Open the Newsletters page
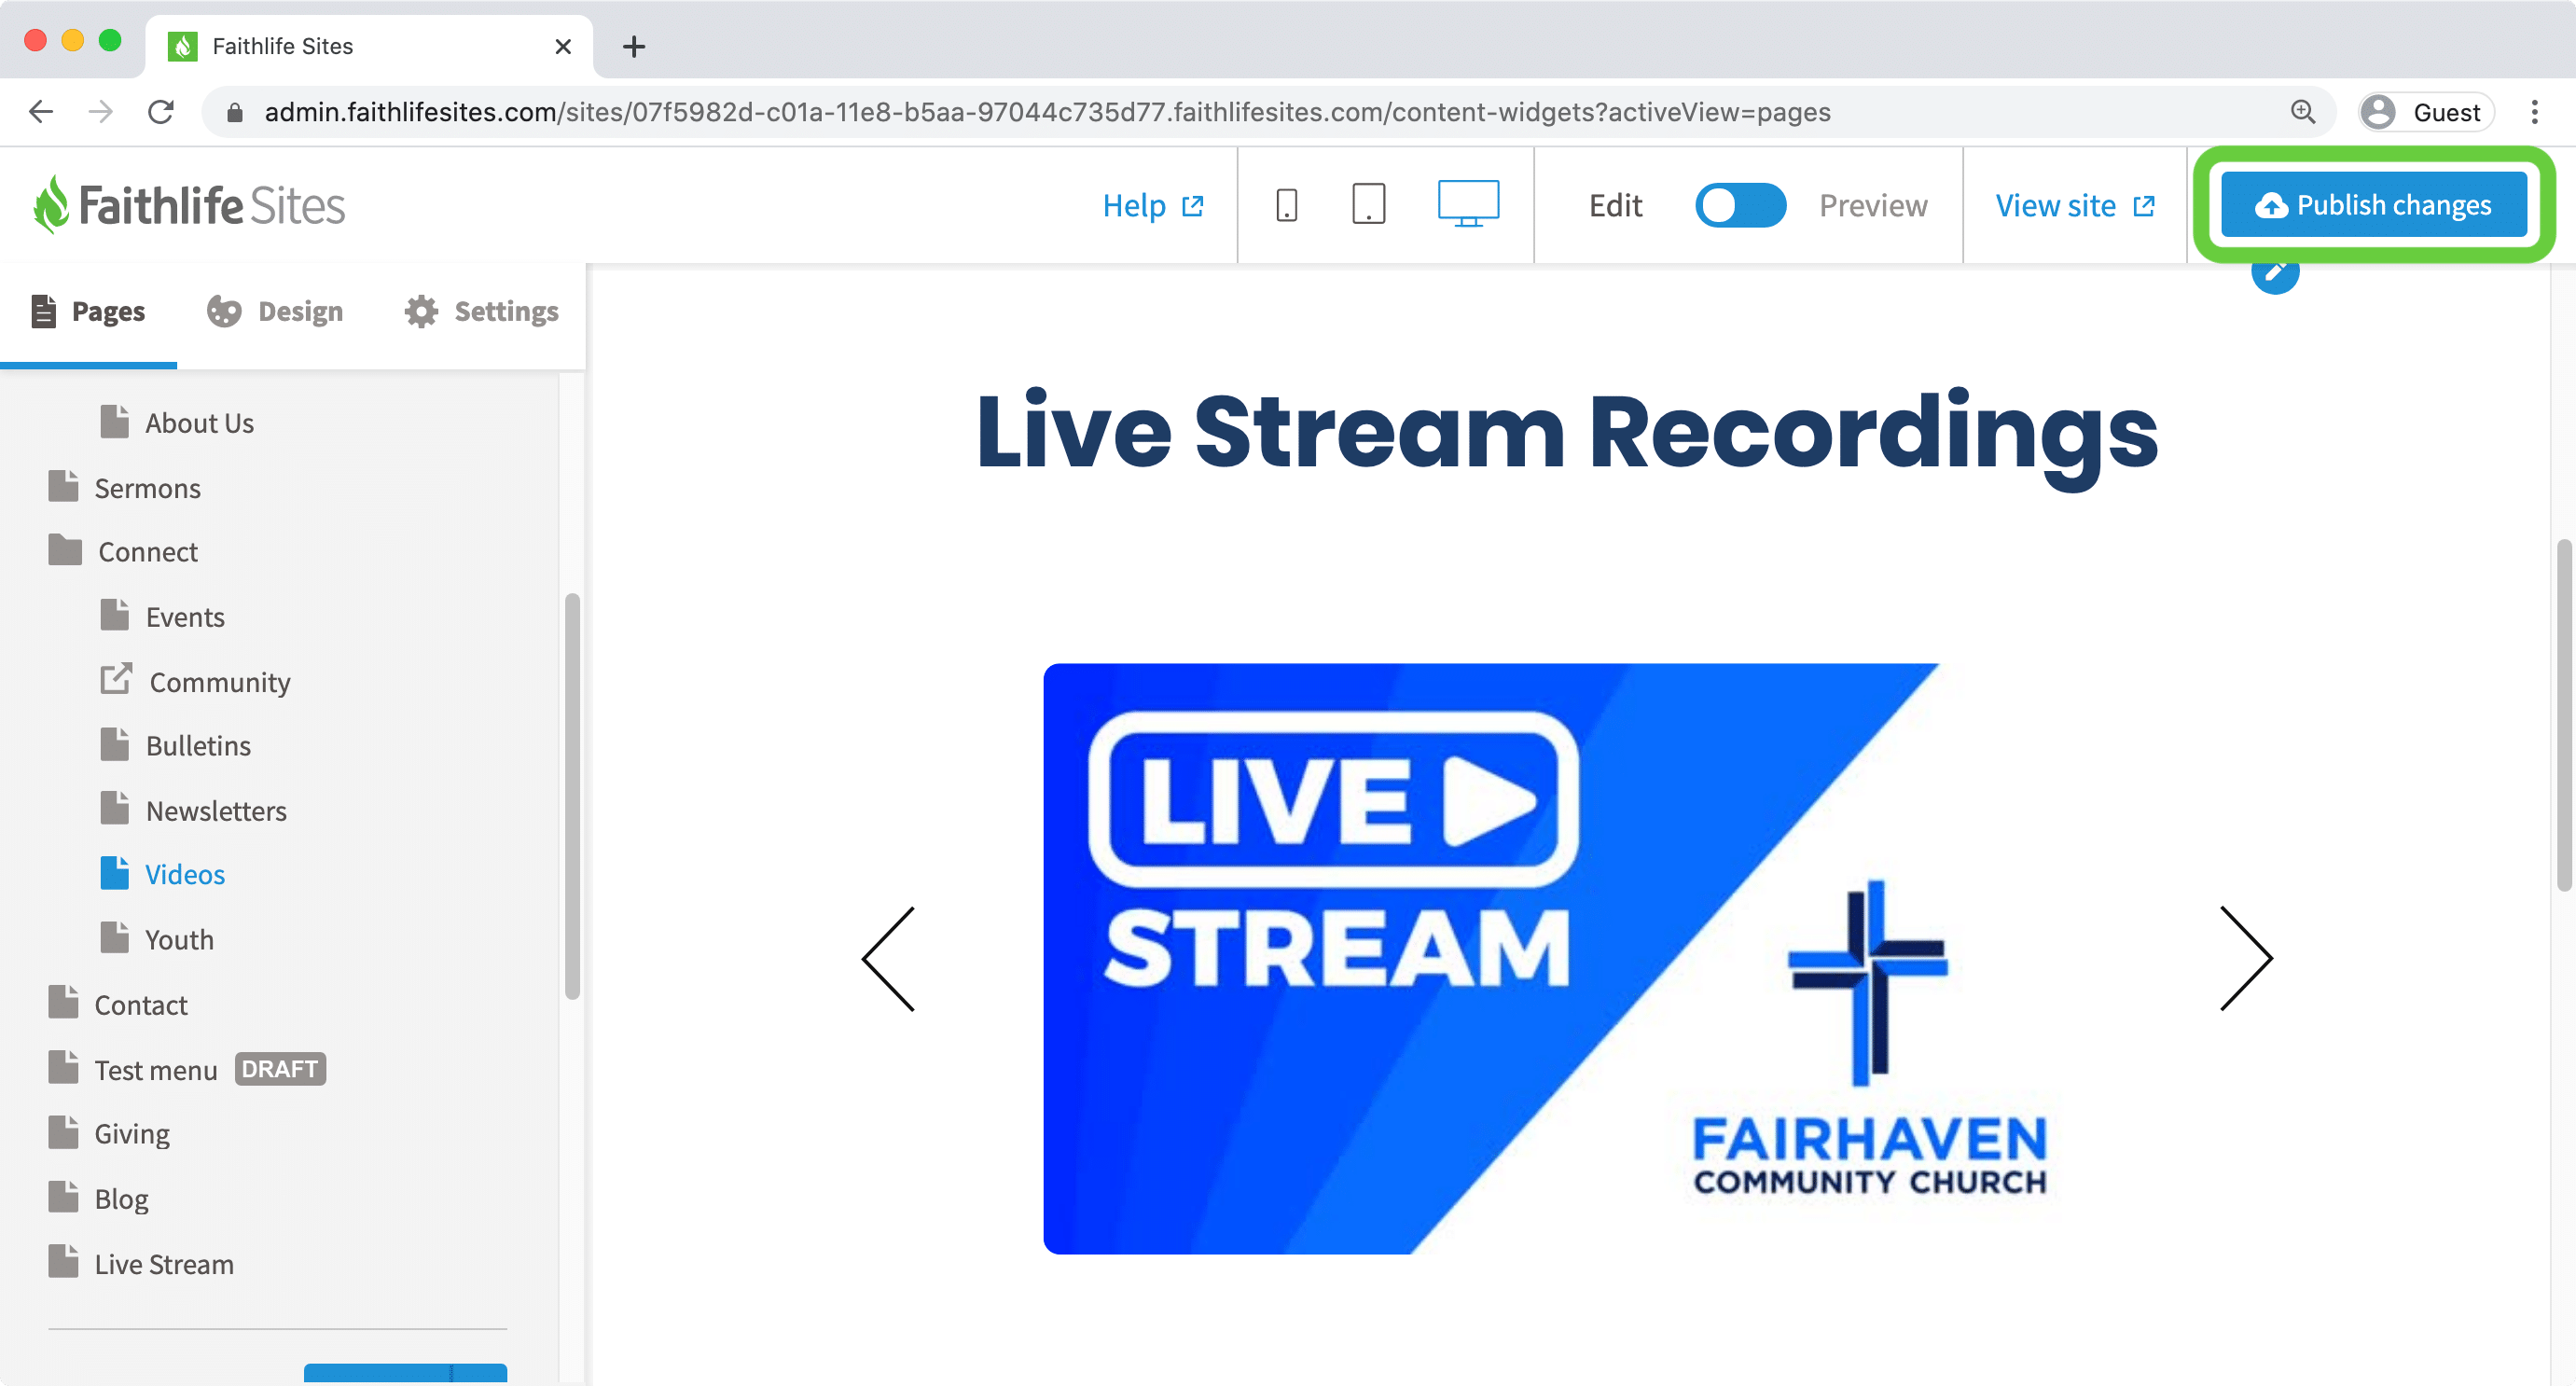2576x1386 pixels. tap(216, 811)
